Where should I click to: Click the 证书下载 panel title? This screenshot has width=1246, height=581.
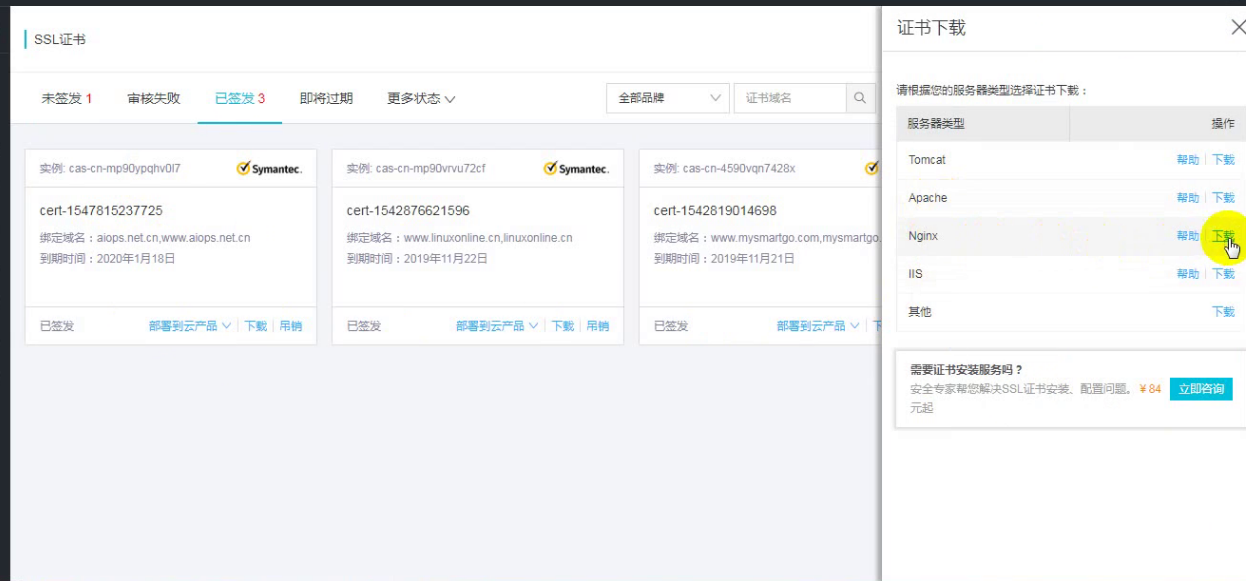pos(932,28)
